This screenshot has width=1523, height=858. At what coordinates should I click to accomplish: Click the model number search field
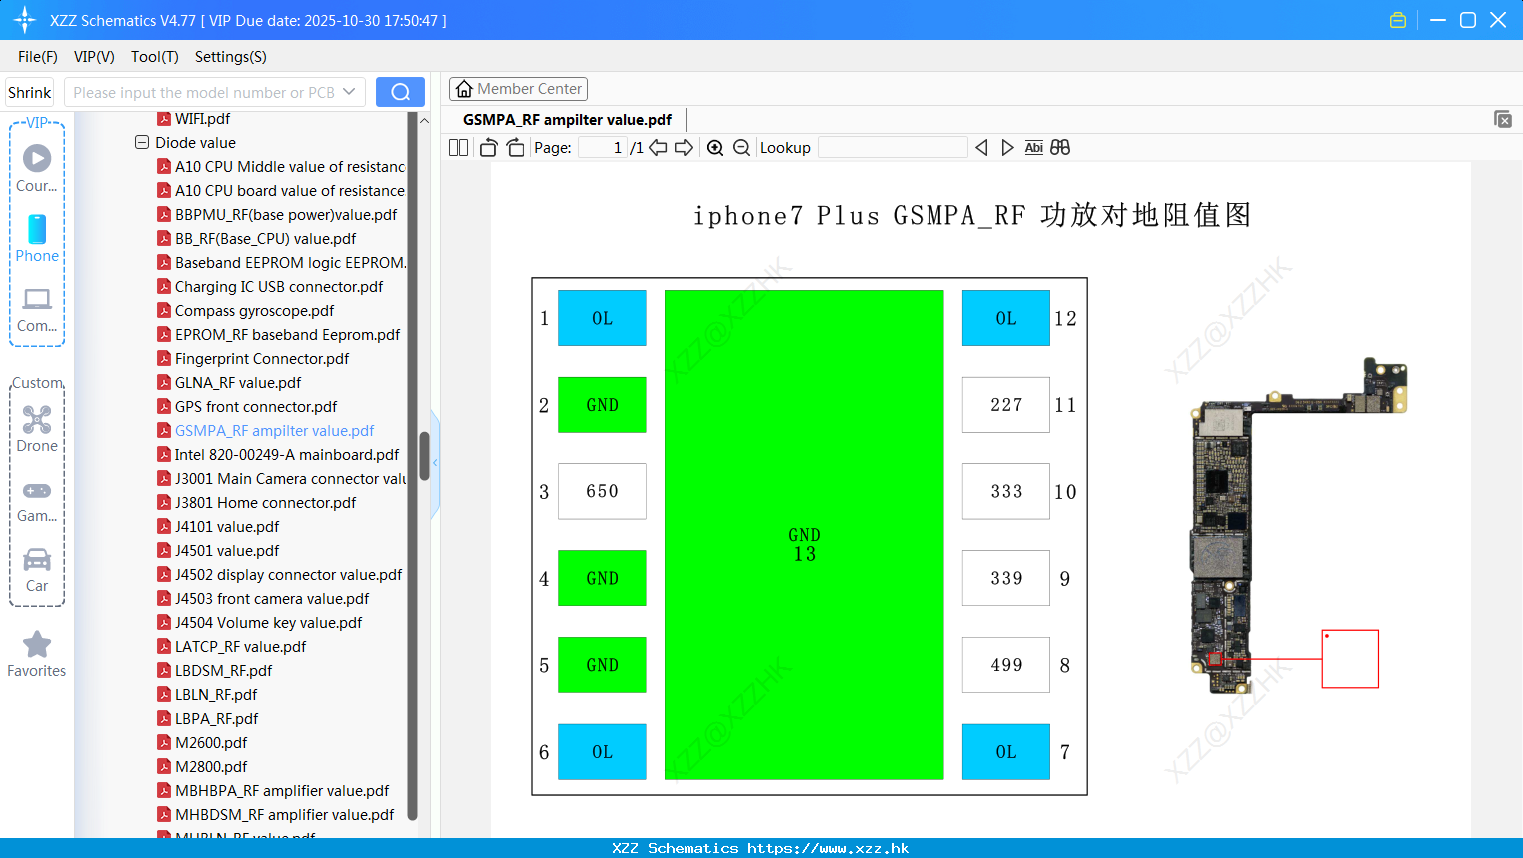click(203, 92)
